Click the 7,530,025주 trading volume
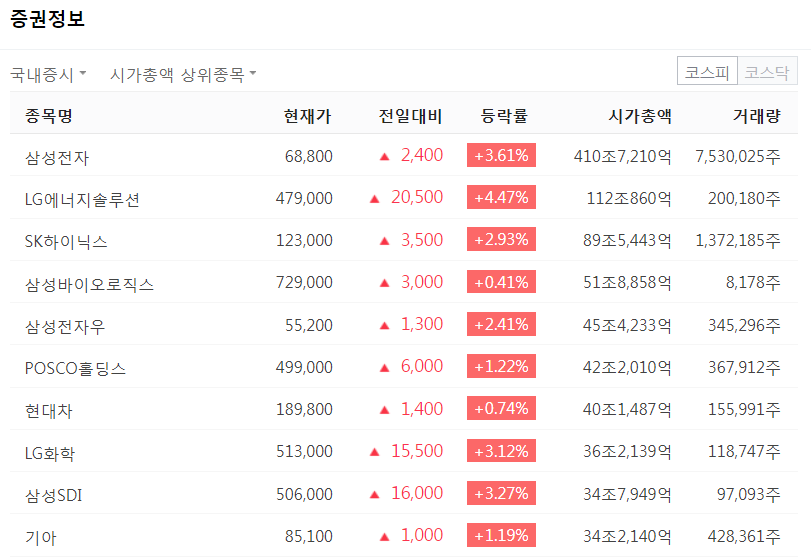Viewport: 811px width, 560px height. click(x=738, y=156)
